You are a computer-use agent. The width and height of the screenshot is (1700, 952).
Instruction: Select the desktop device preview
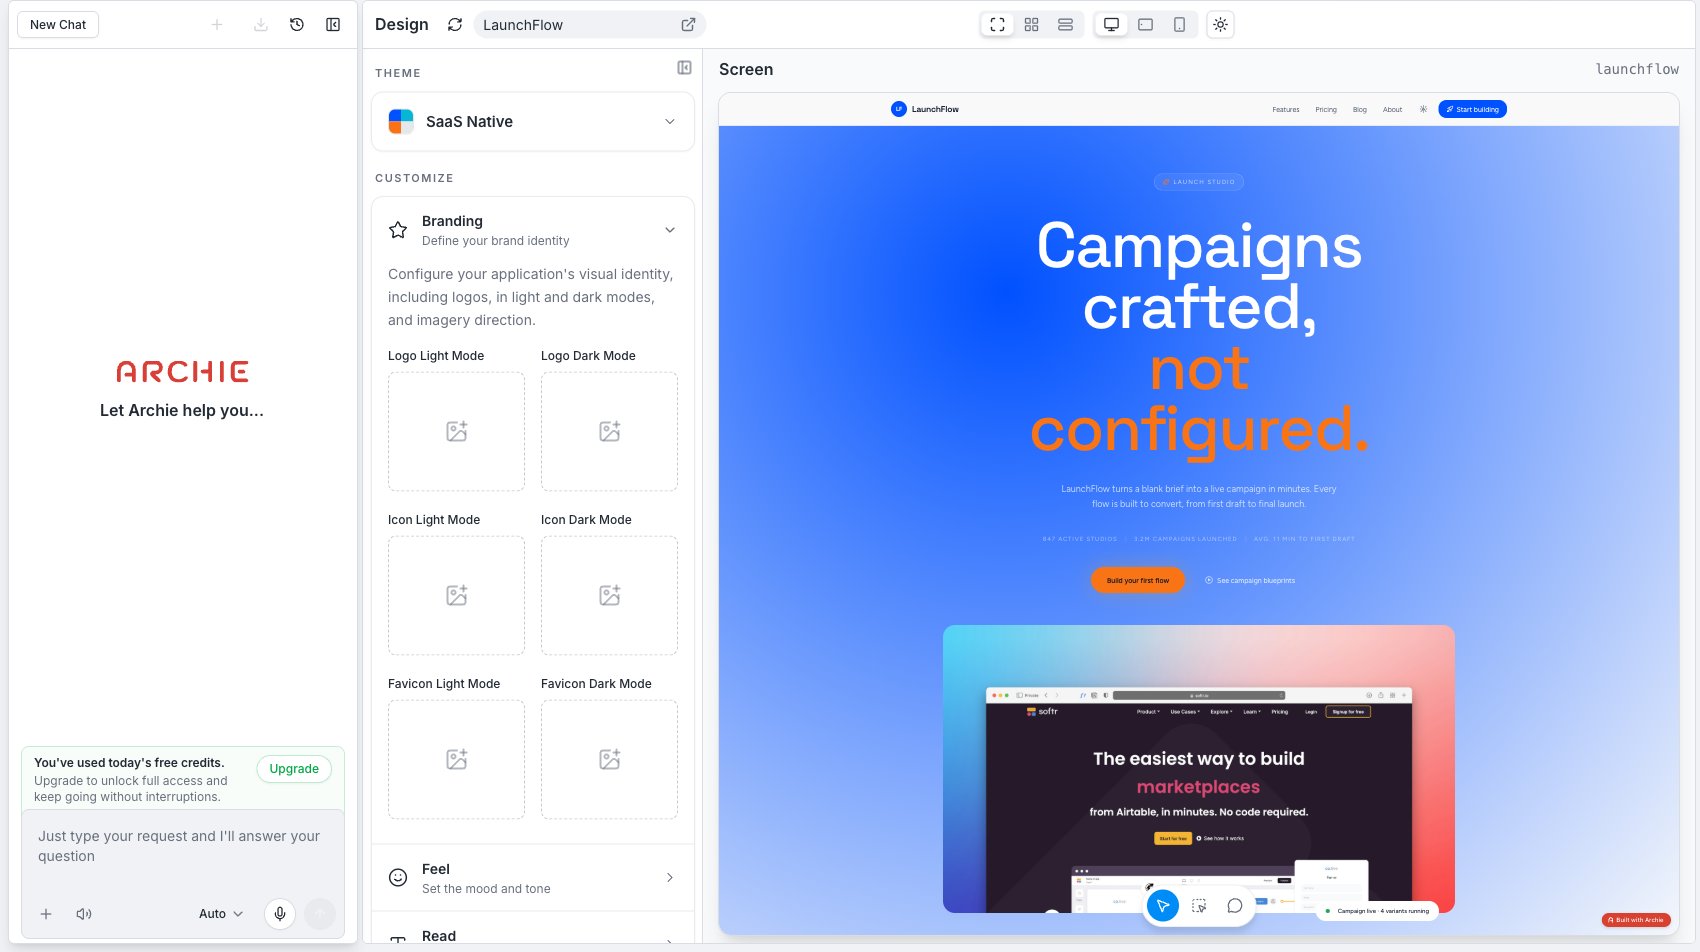[1111, 25]
